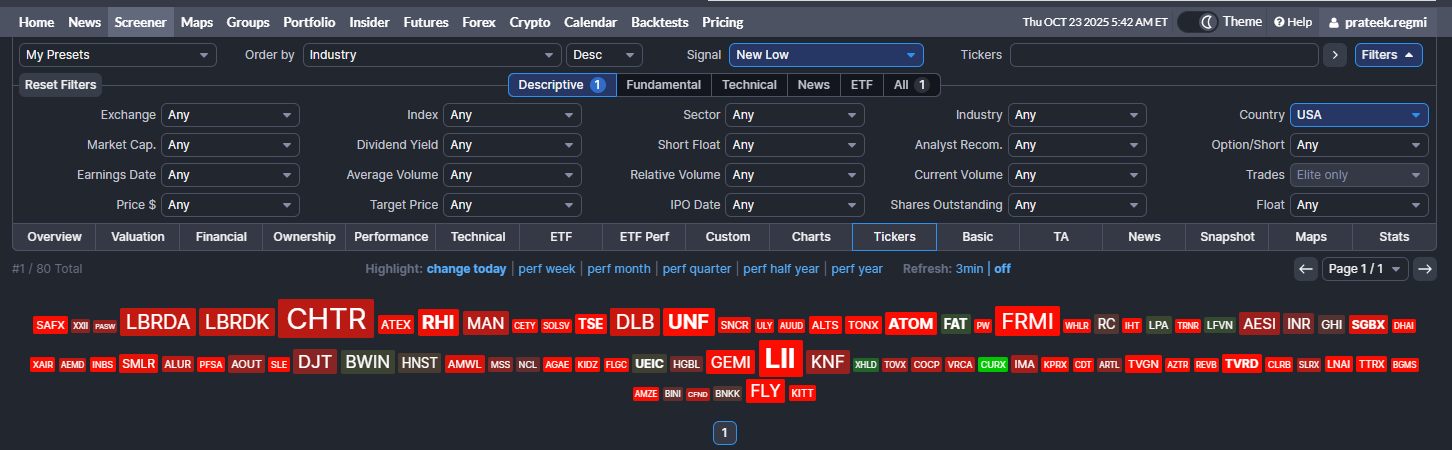This screenshot has height=450, width=1452.
Task: Toggle the dark/light Theme switch
Action: click(x=1198, y=22)
